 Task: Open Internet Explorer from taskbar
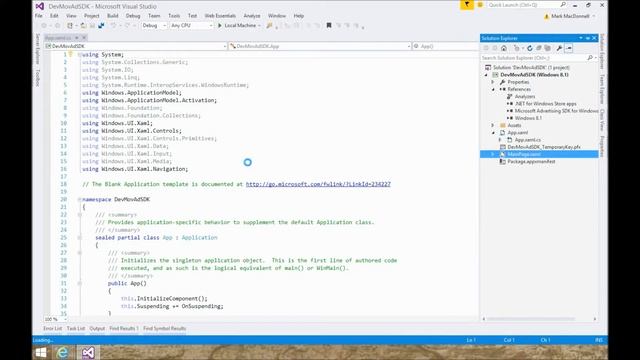click(62, 353)
